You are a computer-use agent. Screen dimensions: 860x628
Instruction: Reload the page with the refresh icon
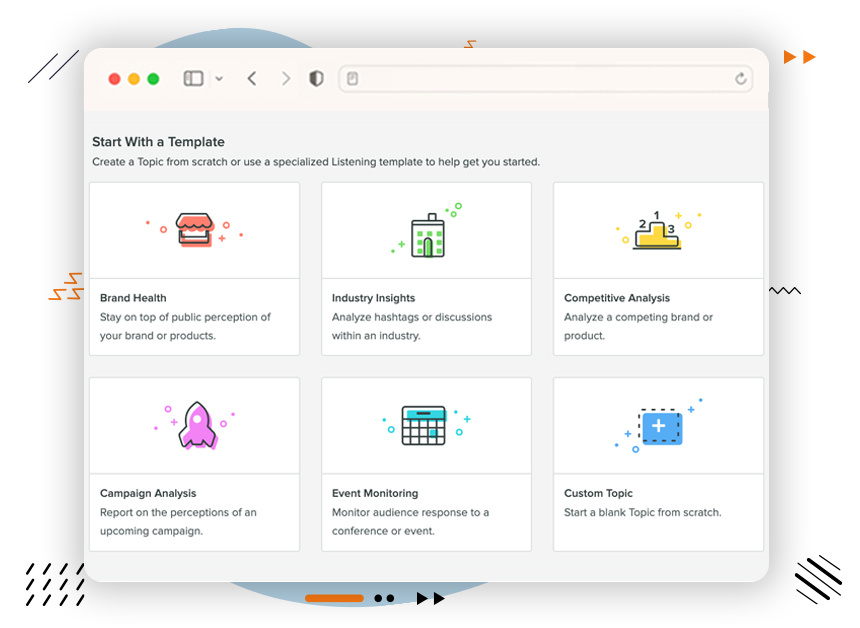click(740, 79)
